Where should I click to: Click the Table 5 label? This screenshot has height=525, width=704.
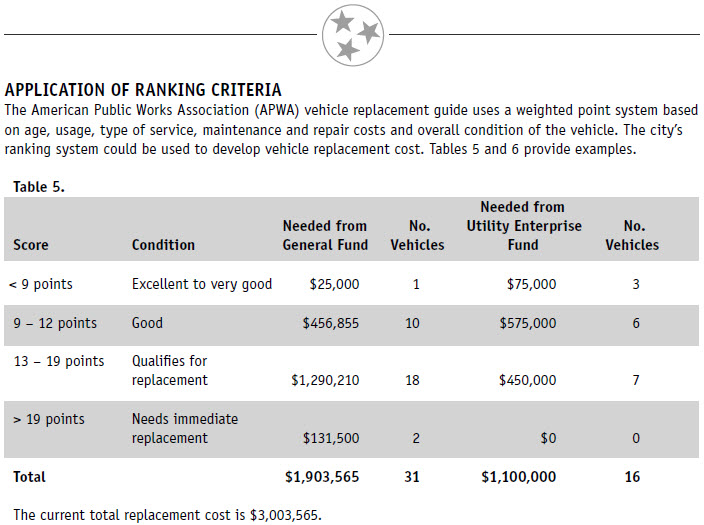click(39, 187)
